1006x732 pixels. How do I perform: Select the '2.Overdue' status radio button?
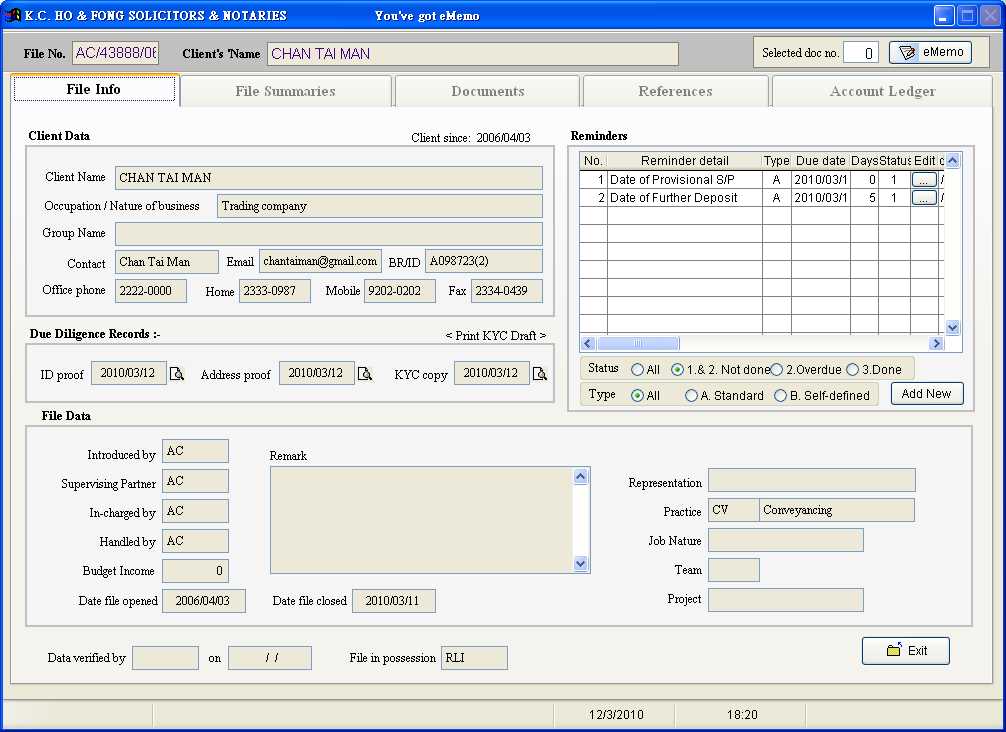777,370
